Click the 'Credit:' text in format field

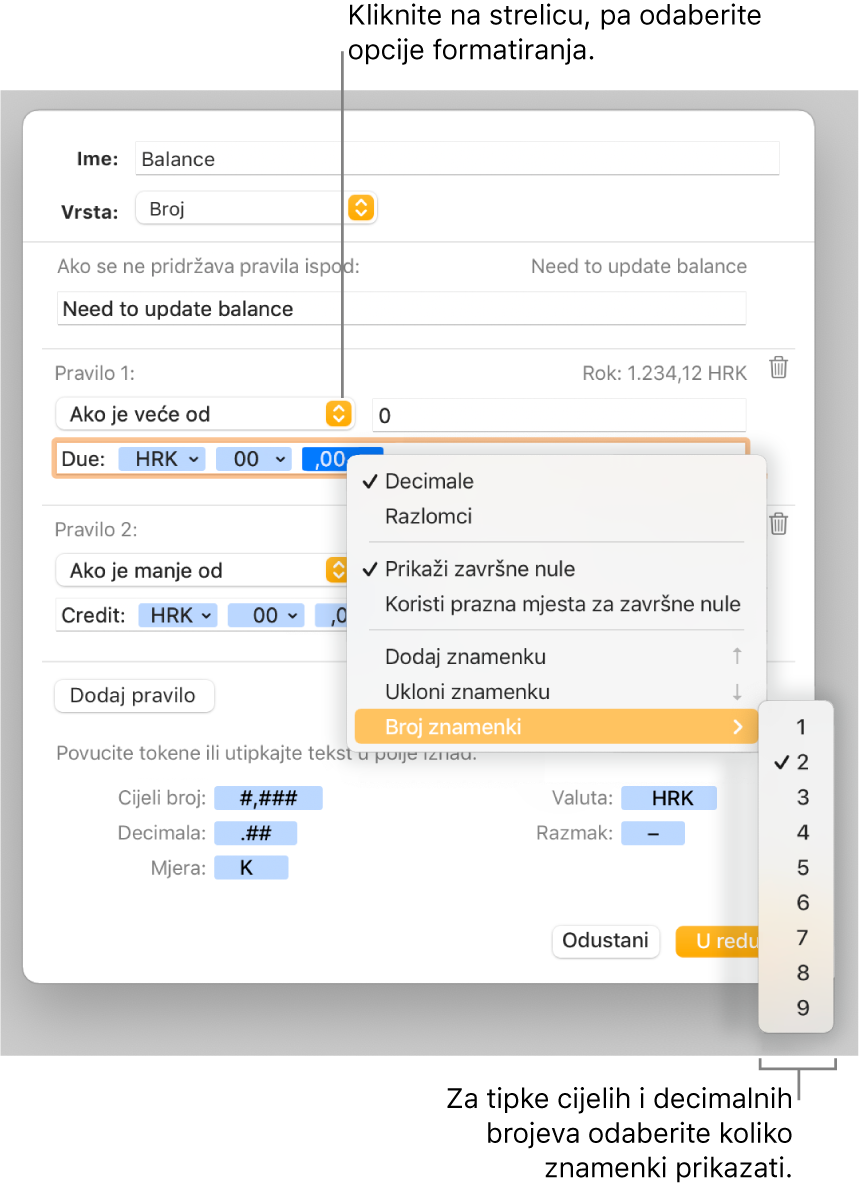(93, 616)
